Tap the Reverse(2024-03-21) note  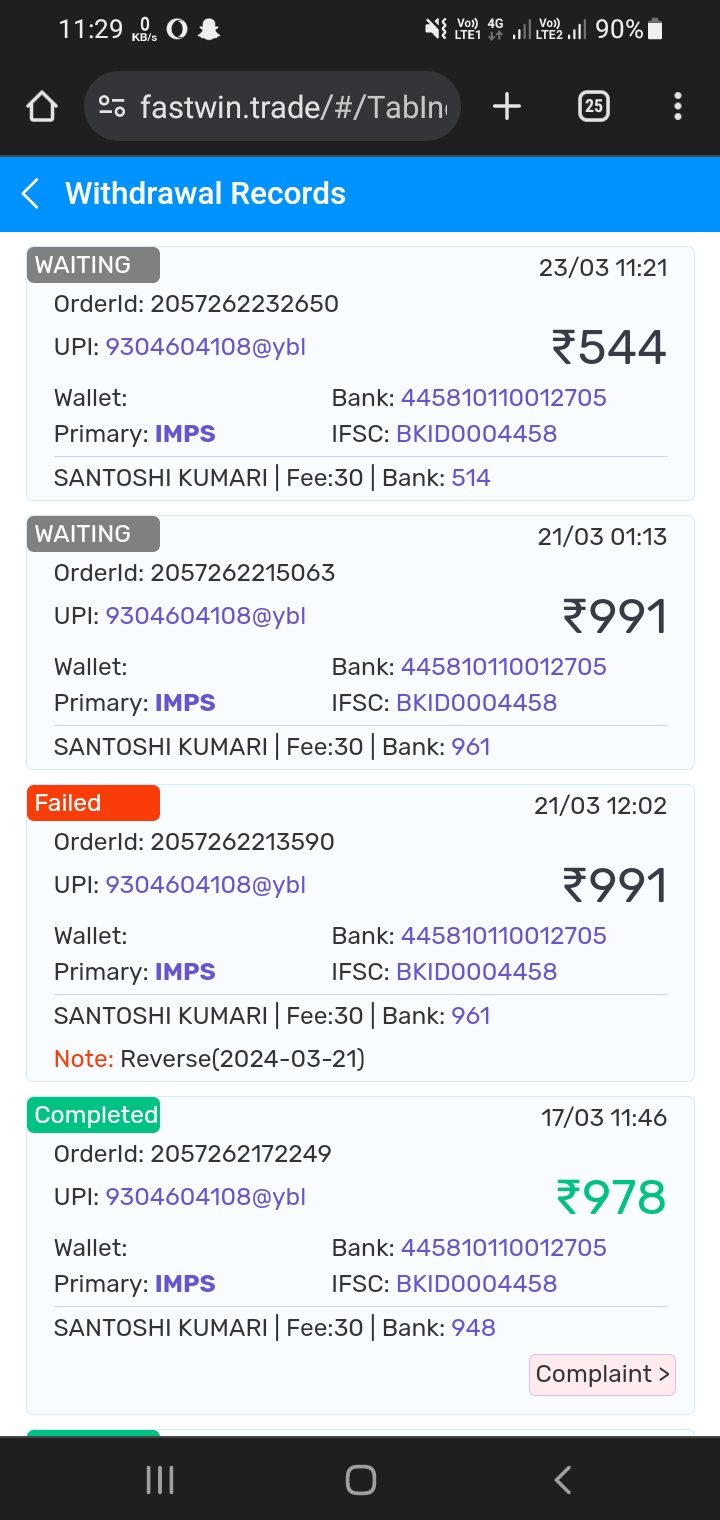coord(242,1058)
